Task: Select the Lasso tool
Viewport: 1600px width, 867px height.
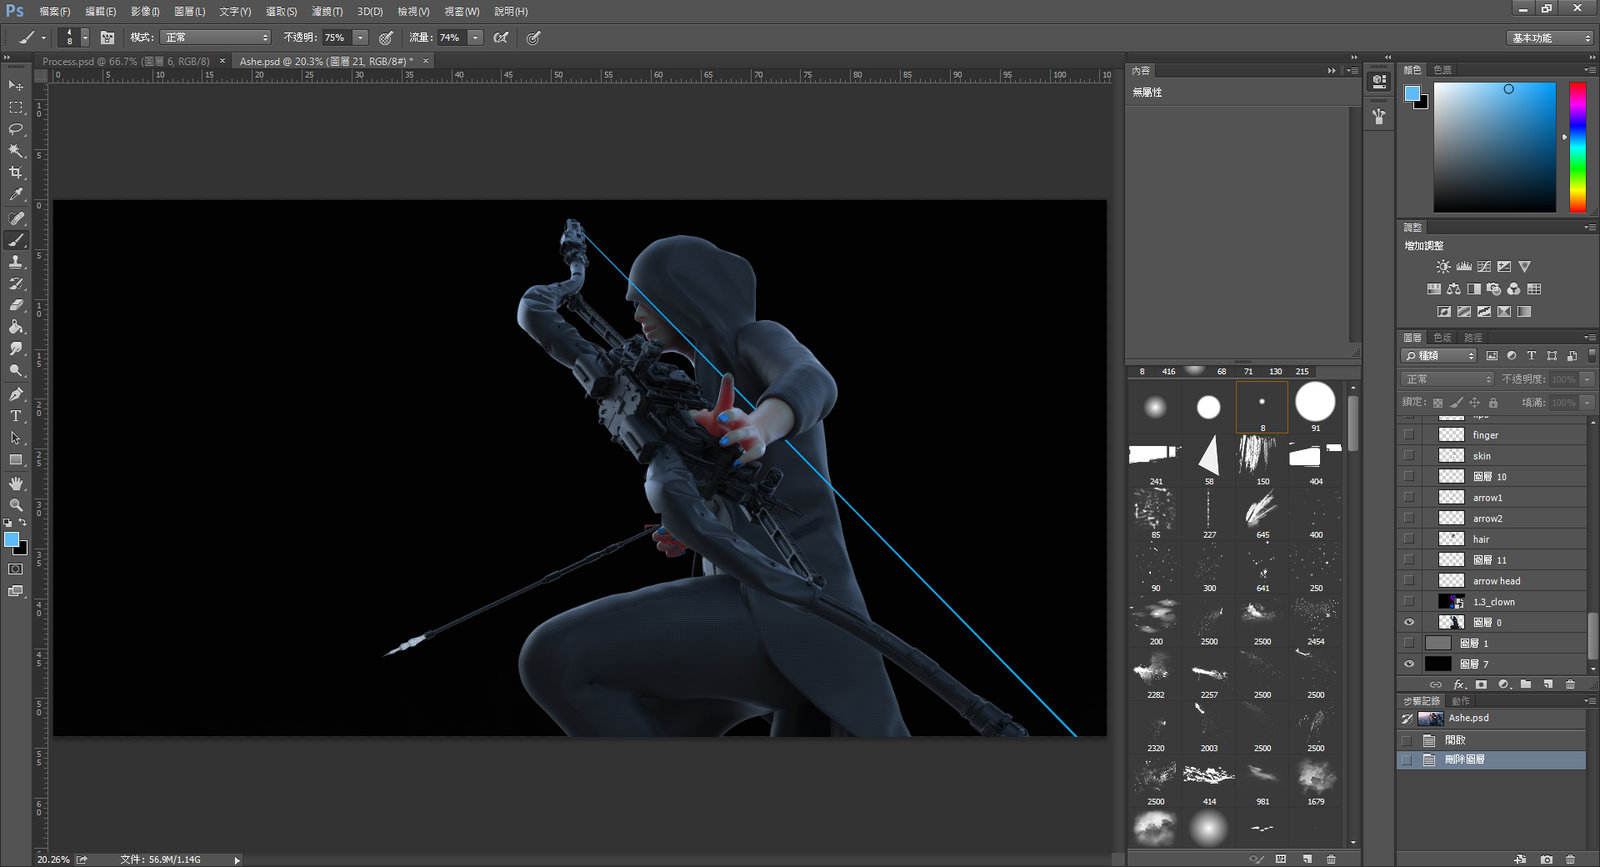Action: (x=16, y=129)
